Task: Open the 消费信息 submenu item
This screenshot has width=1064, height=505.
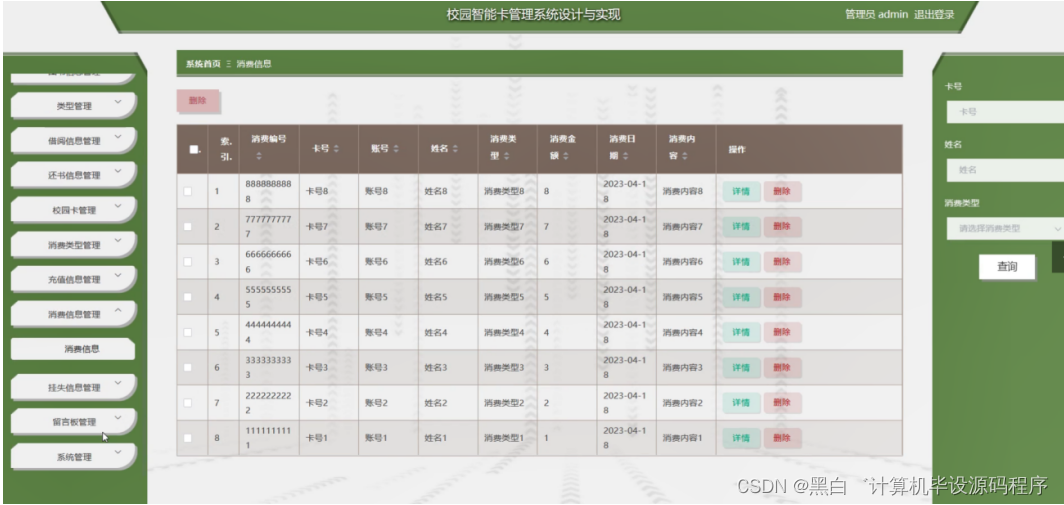Action: tap(73, 349)
